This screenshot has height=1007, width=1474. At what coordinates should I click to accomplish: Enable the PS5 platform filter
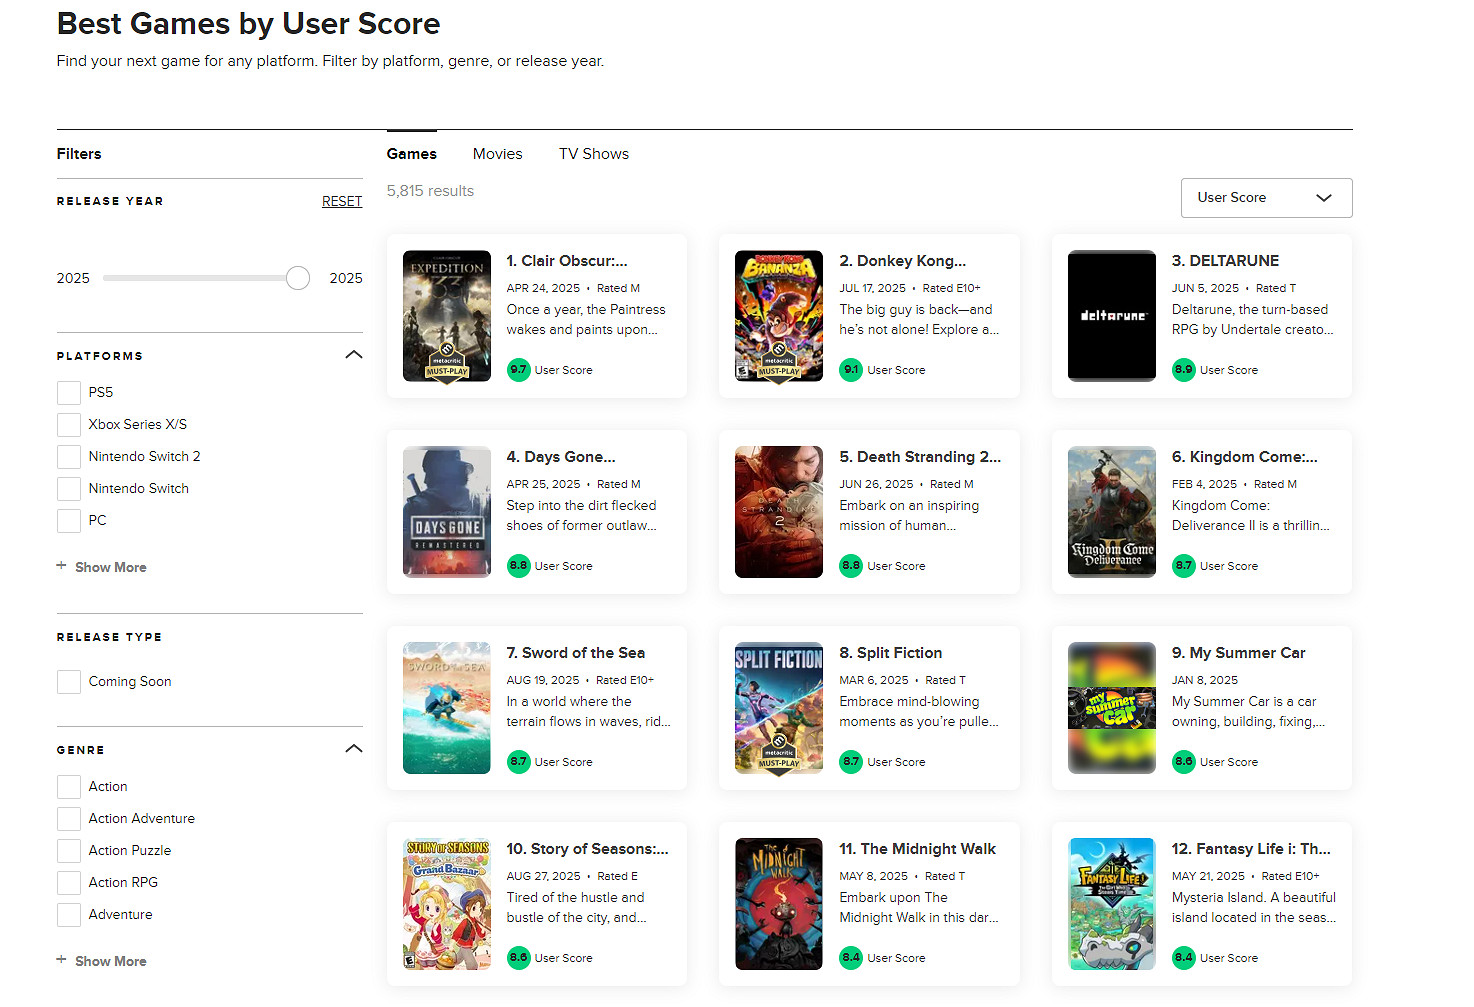click(x=68, y=392)
